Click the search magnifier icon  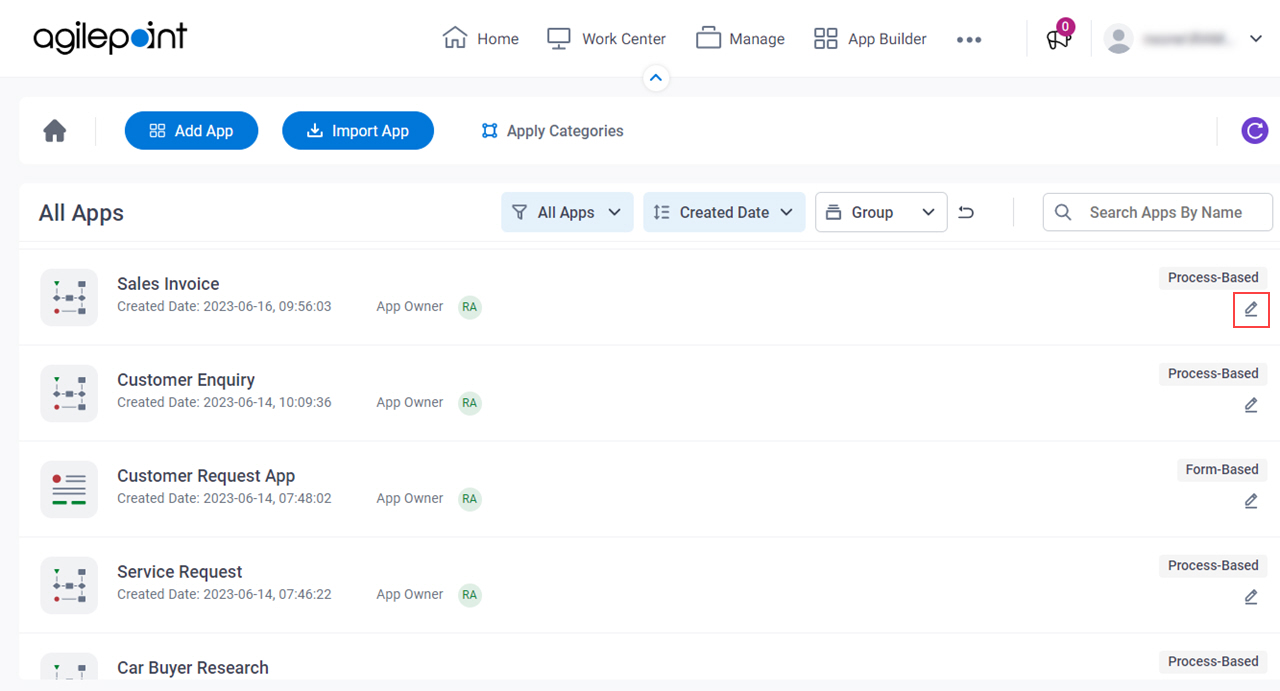tap(1063, 212)
